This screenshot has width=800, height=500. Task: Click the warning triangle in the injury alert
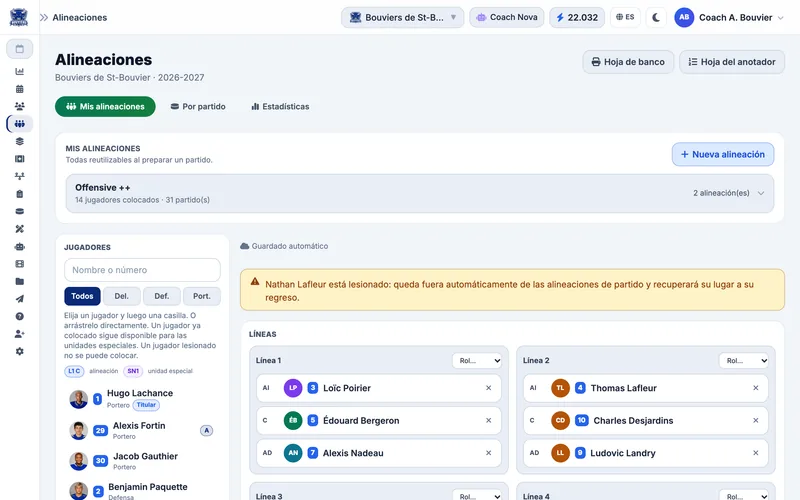pos(255,282)
